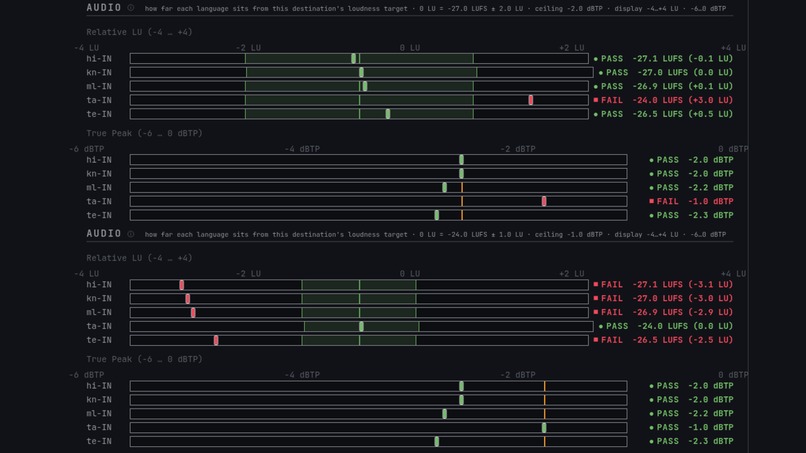Select te-IN 'PASS -2.3 dBTP' in -24.0 LUFS panel

691,441
